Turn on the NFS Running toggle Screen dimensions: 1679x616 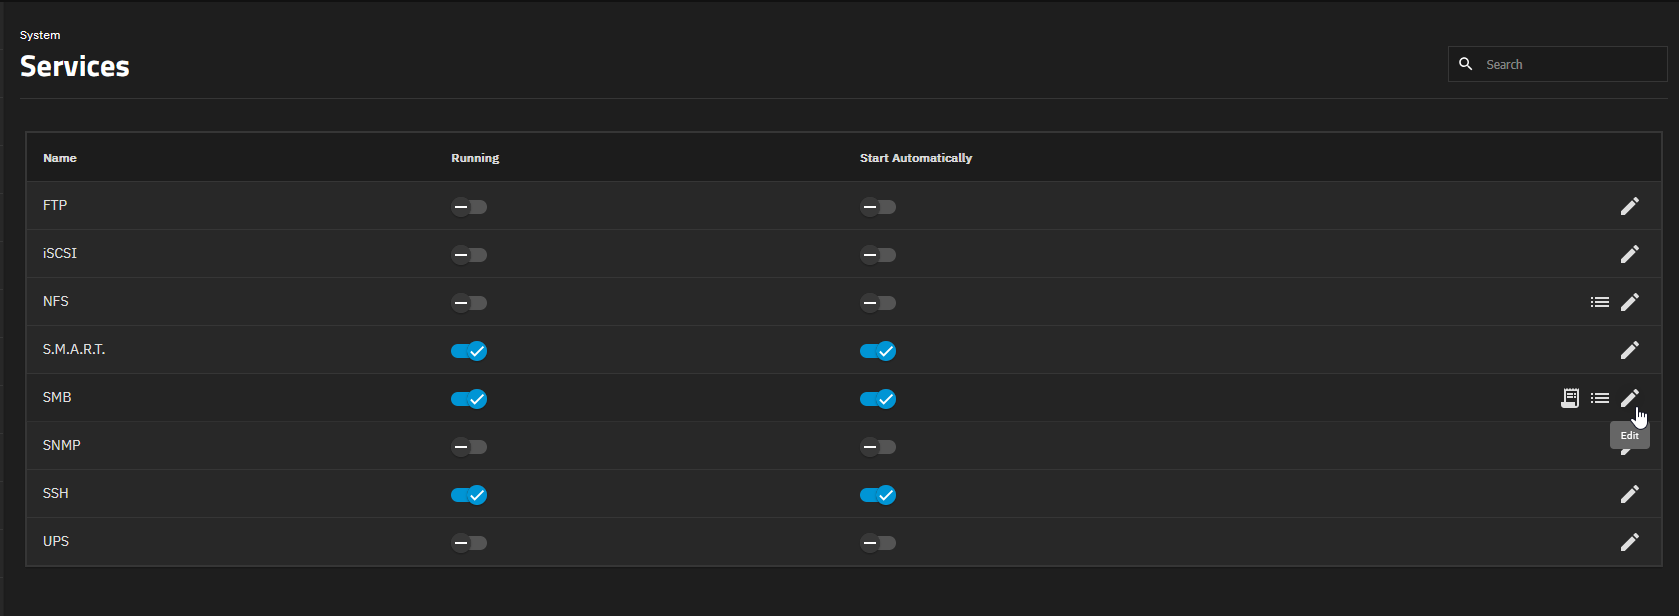[x=468, y=303]
